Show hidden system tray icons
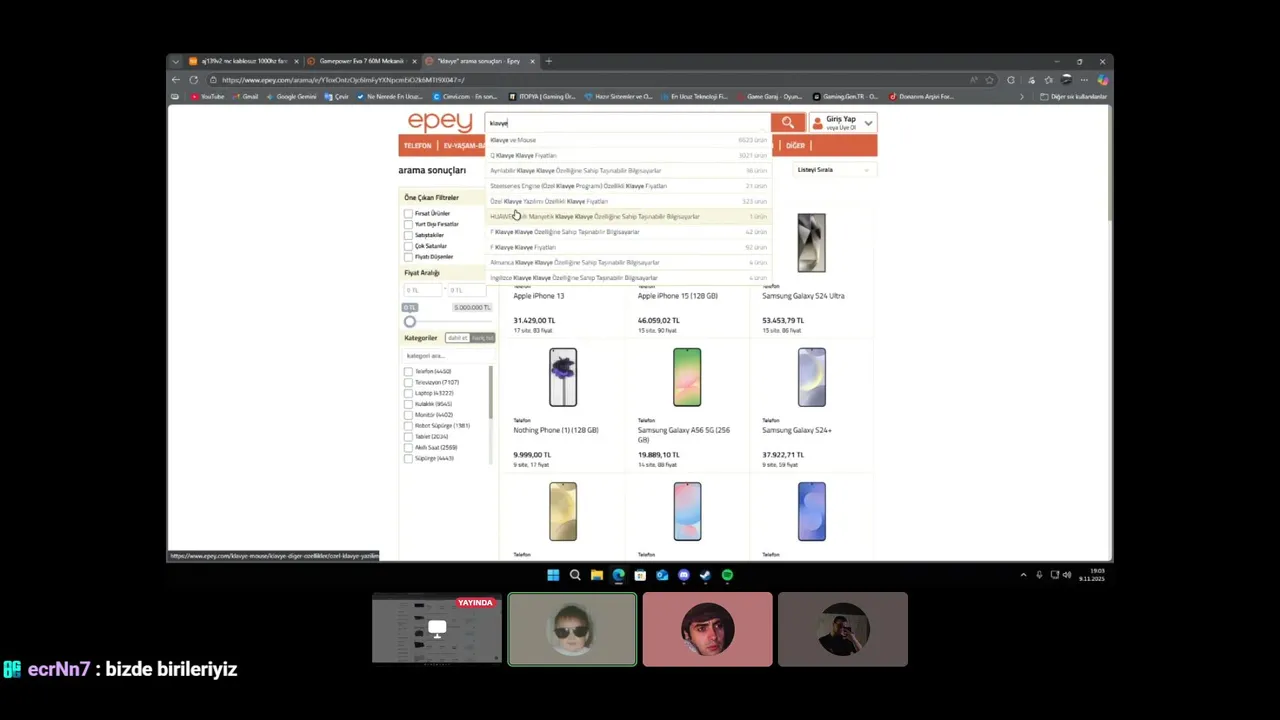Viewport: 1280px width, 720px height. (x=1023, y=575)
